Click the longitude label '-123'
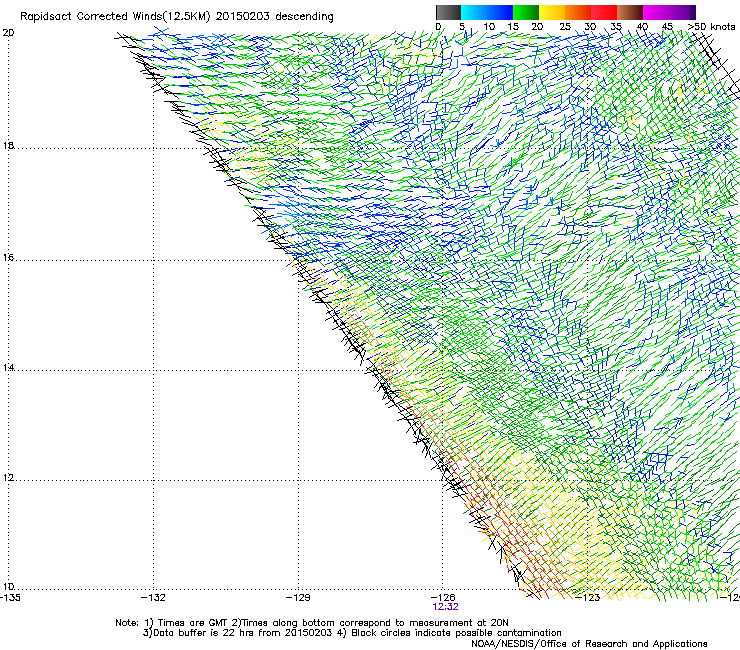The image size is (740, 650). point(588,598)
